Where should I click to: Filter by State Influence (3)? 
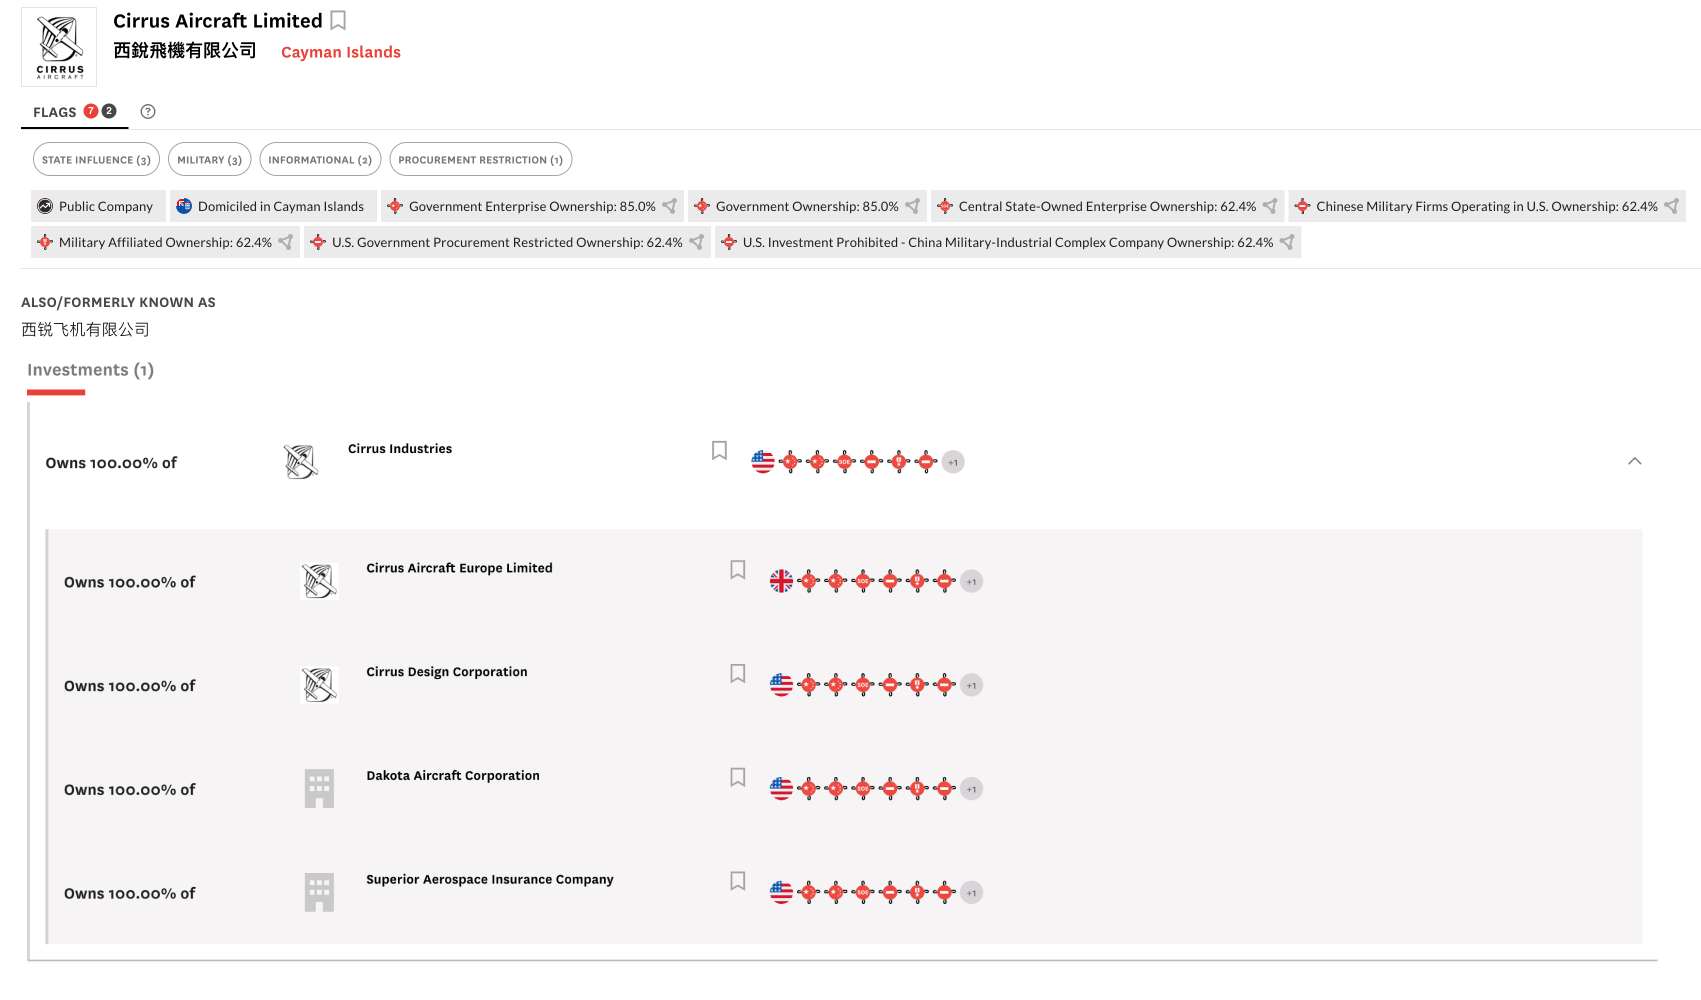[96, 160]
